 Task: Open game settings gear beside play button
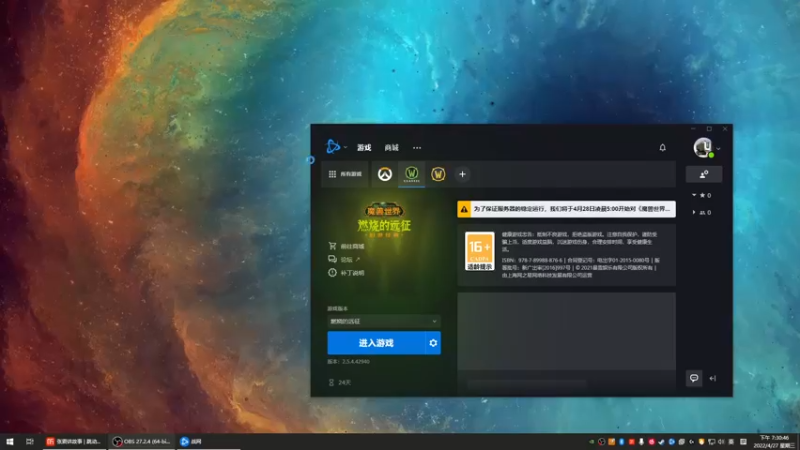[433, 343]
